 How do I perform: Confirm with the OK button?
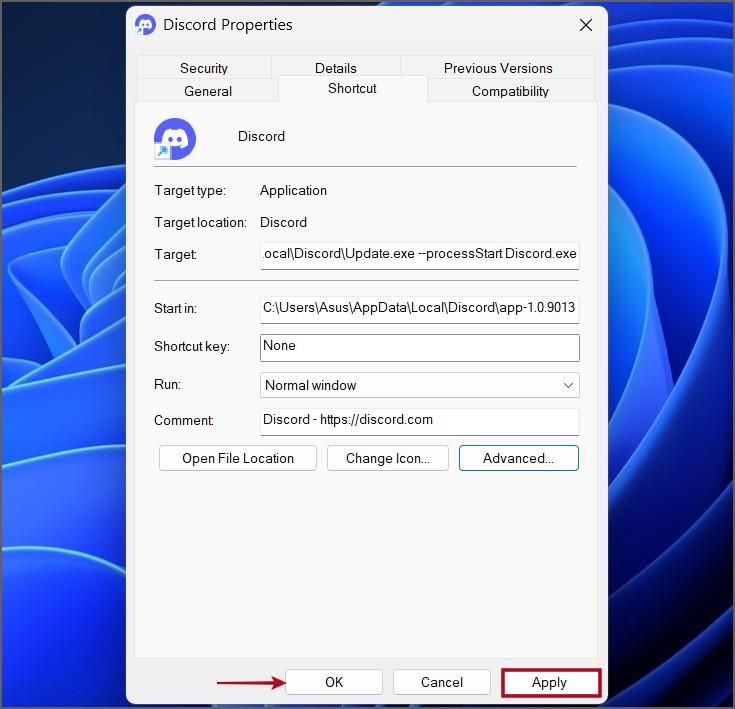click(x=334, y=682)
